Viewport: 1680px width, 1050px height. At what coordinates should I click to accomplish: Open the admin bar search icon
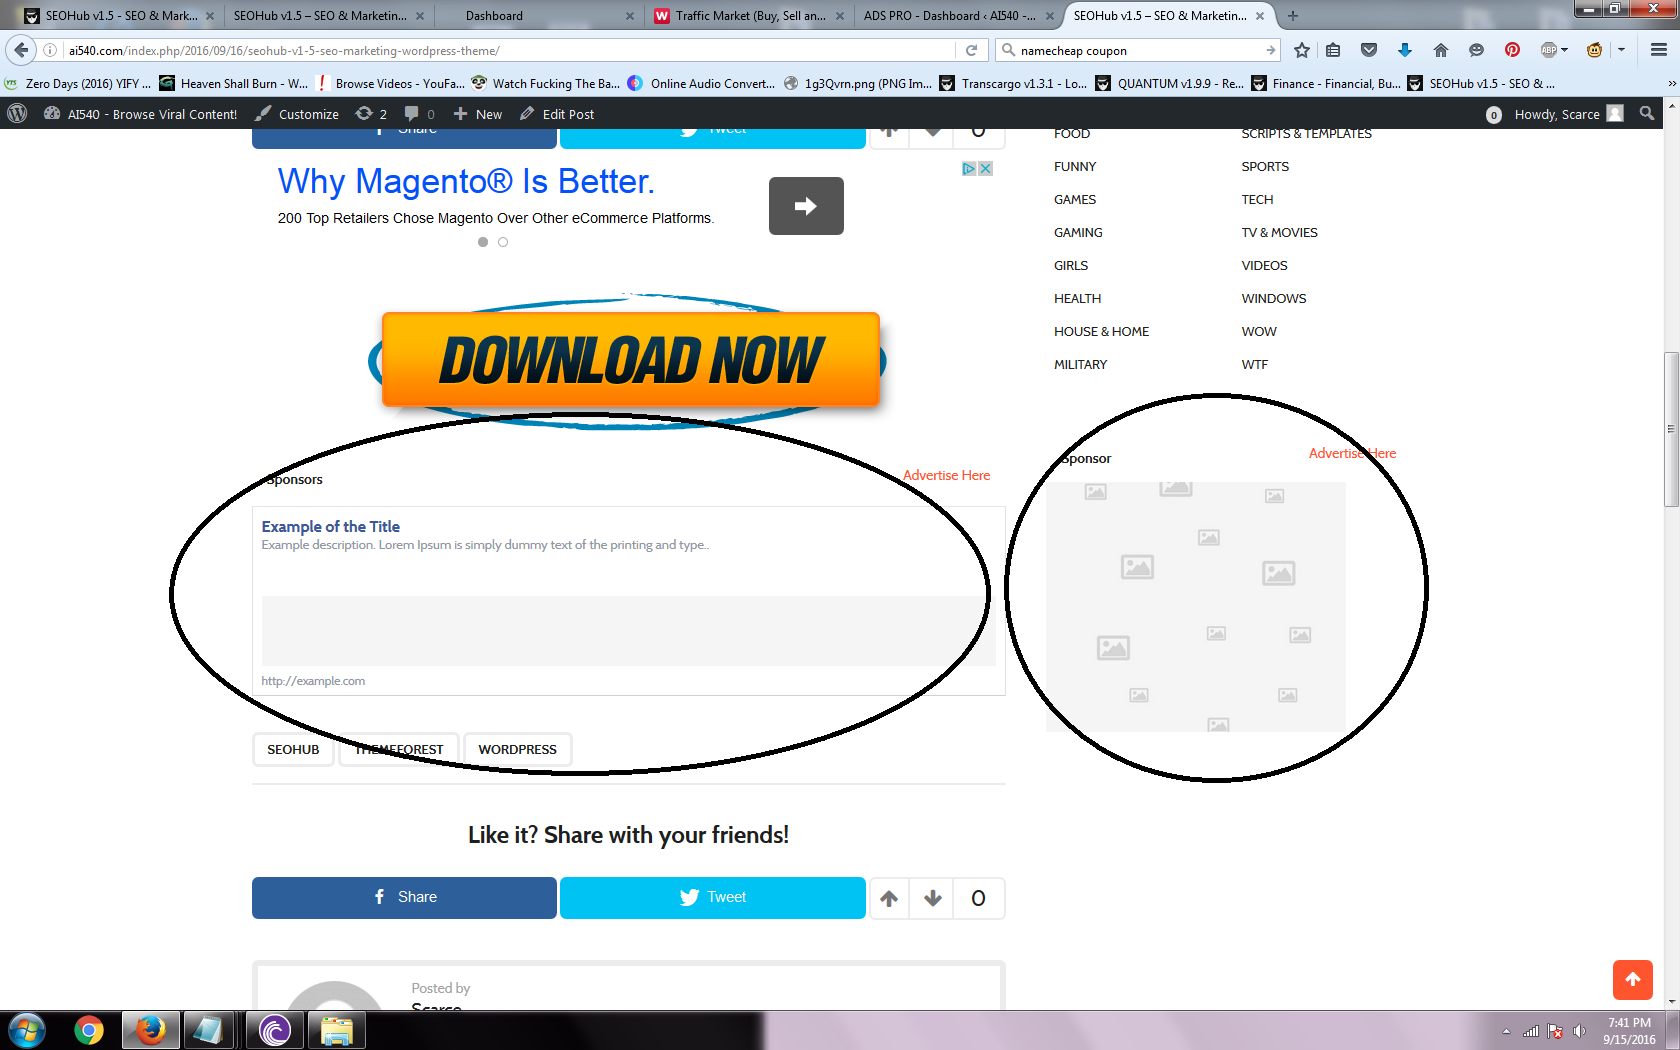(x=1647, y=114)
